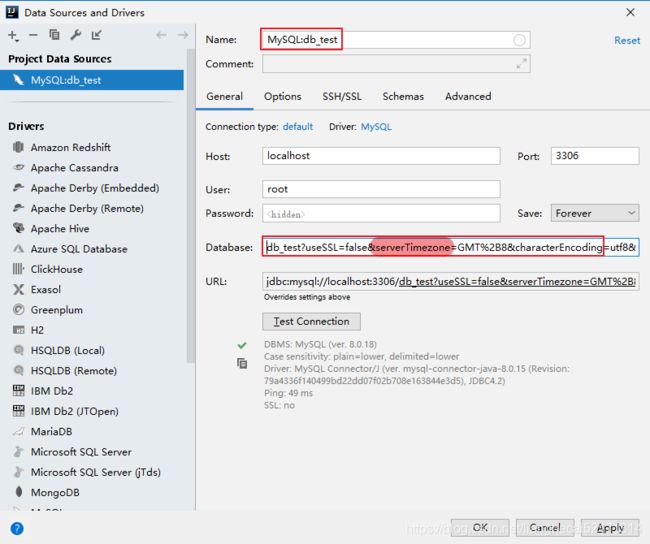Screen dimensions: 650x544
Task: Add a new data source with plus icon
Action: [13, 36]
